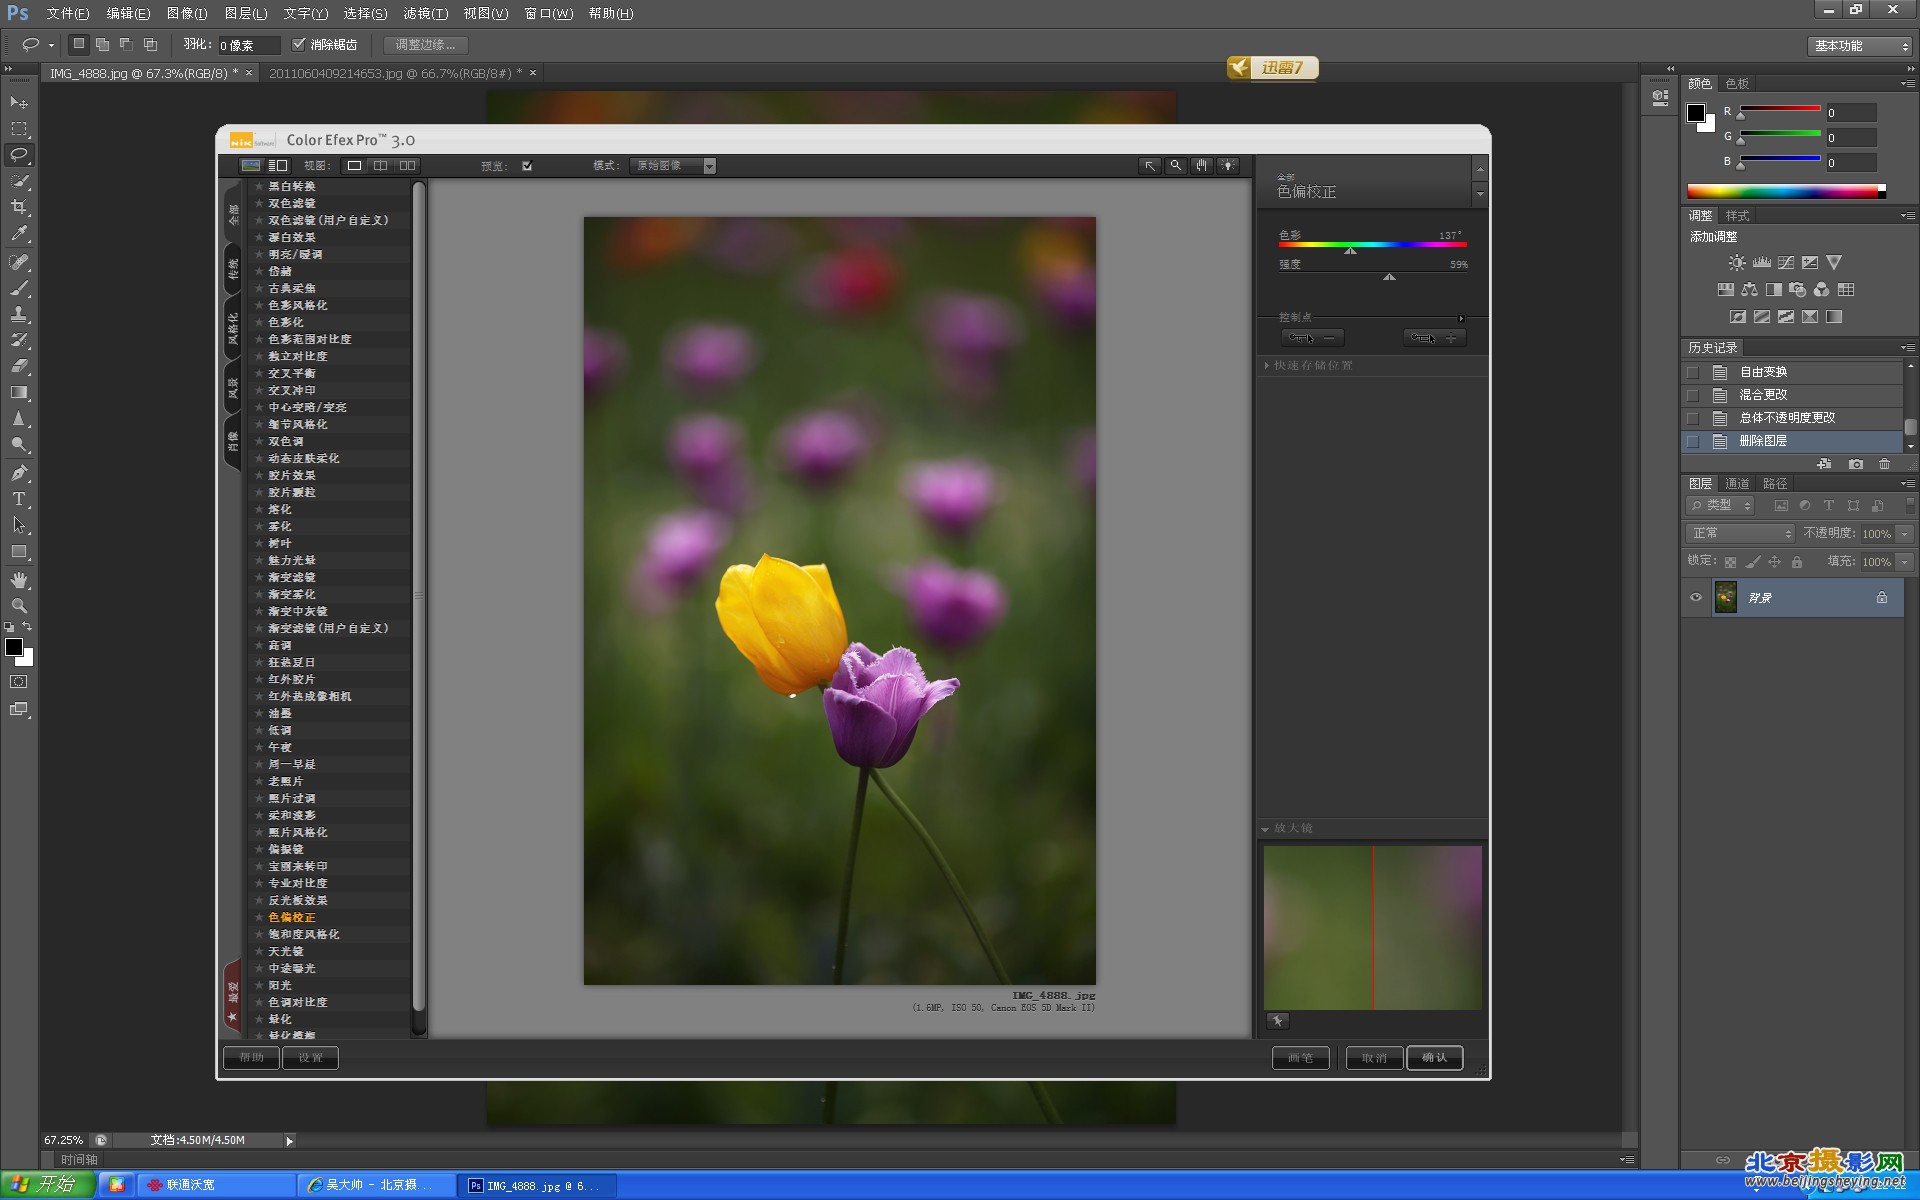Viewport: 1920px width, 1200px height.
Task: Adjust the 色彩 hue slider handle
Action: (1350, 251)
